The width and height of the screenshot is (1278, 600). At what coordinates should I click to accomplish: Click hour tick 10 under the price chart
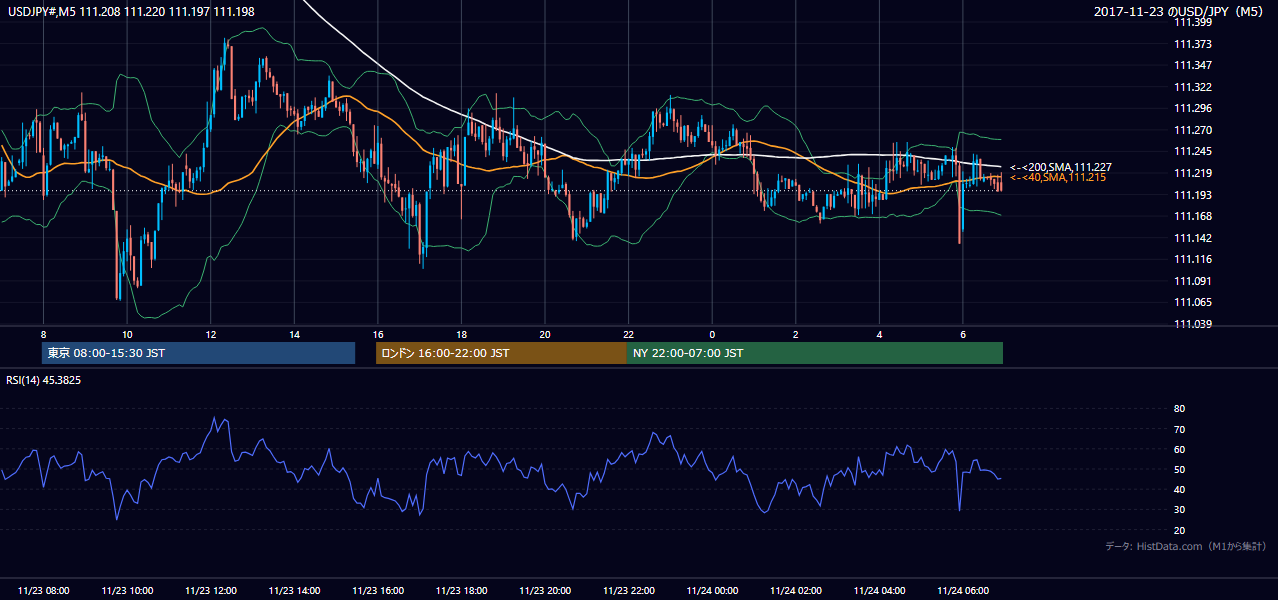point(127,334)
